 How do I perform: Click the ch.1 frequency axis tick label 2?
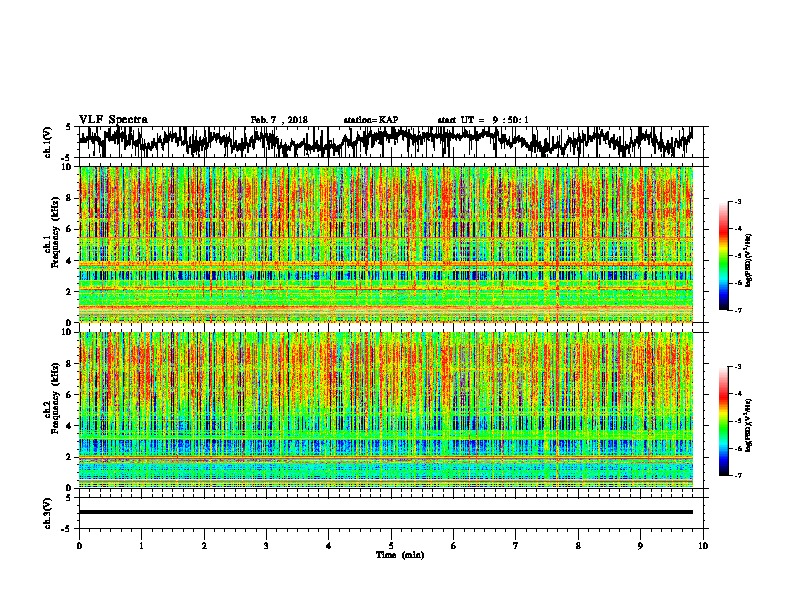point(70,291)
